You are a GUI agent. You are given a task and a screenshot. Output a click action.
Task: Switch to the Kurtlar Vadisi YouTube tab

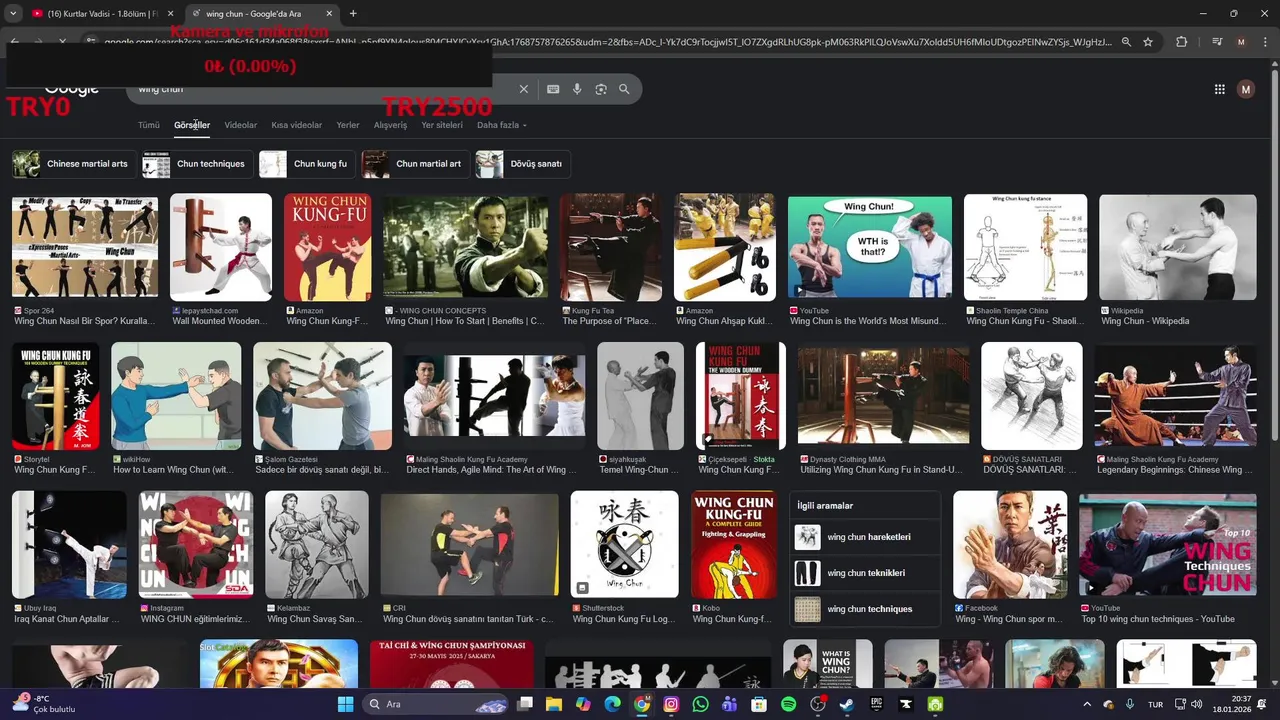click(x=94, y=13)
